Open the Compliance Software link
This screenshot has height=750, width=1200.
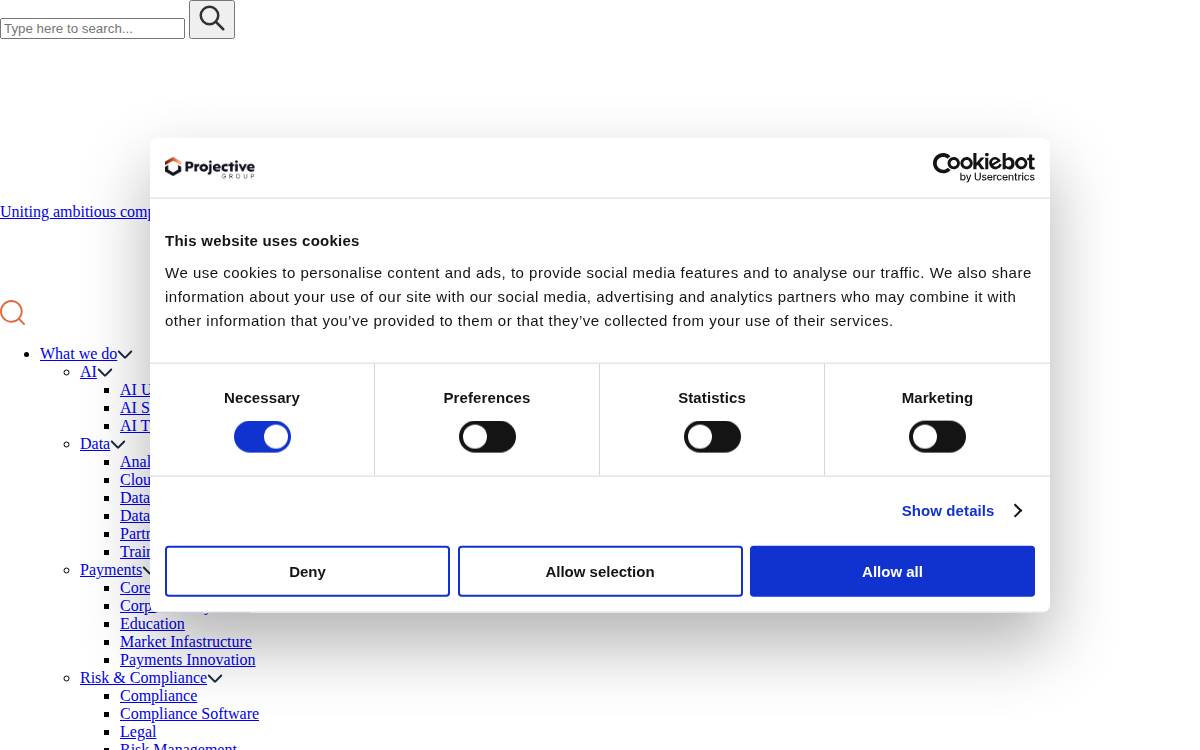click(x=189, y=714)
